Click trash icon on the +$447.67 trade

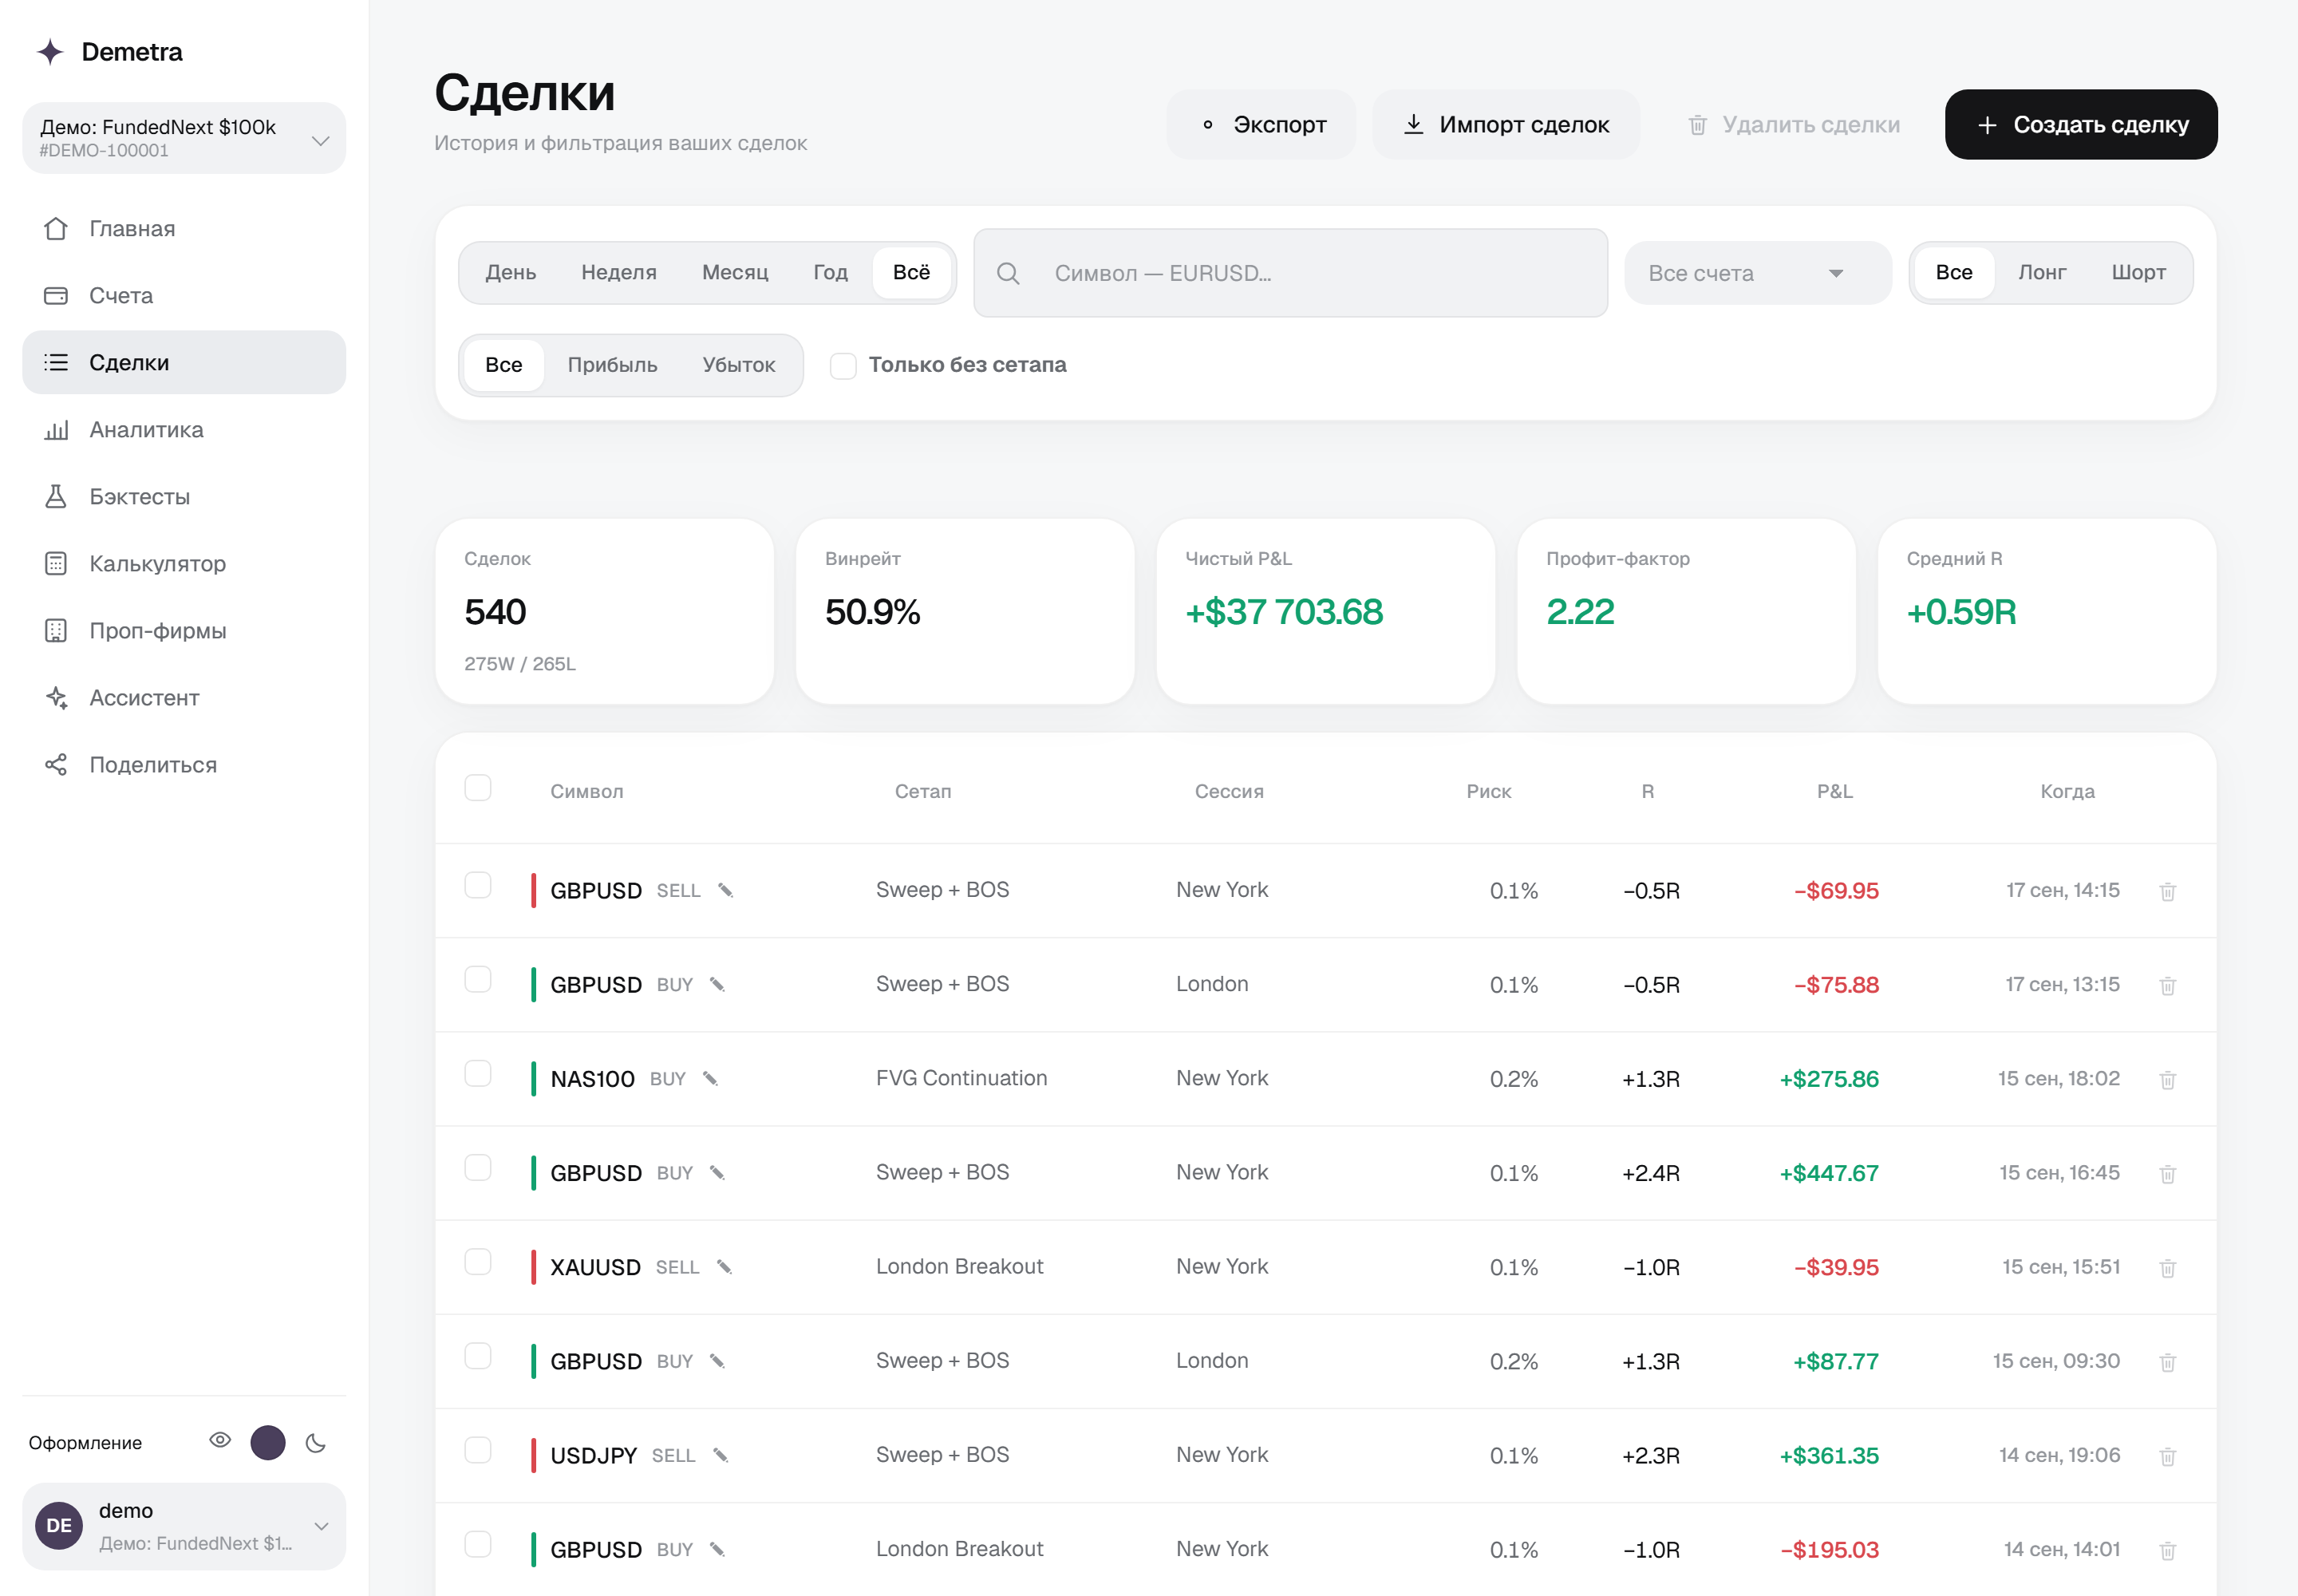(2167, 1174)
